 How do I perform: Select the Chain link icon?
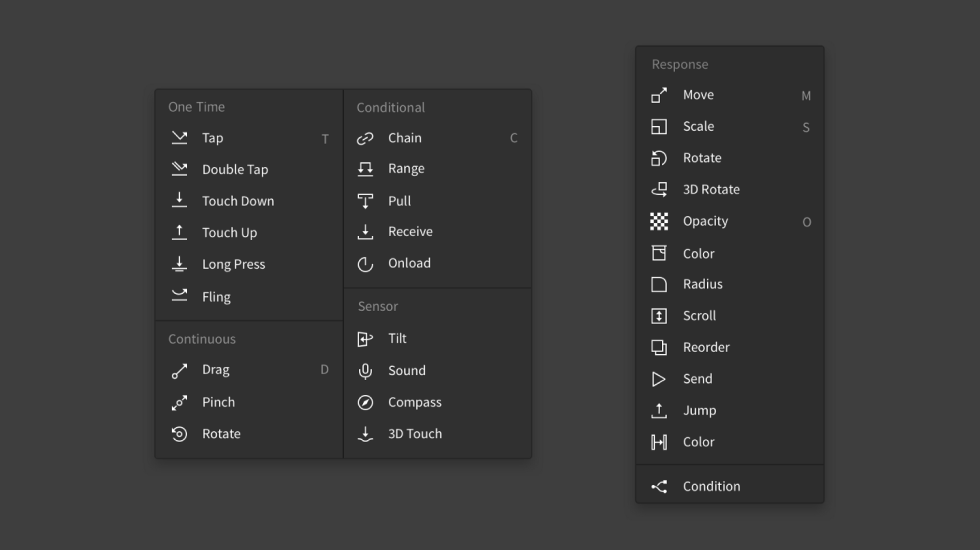click(365, 138)
